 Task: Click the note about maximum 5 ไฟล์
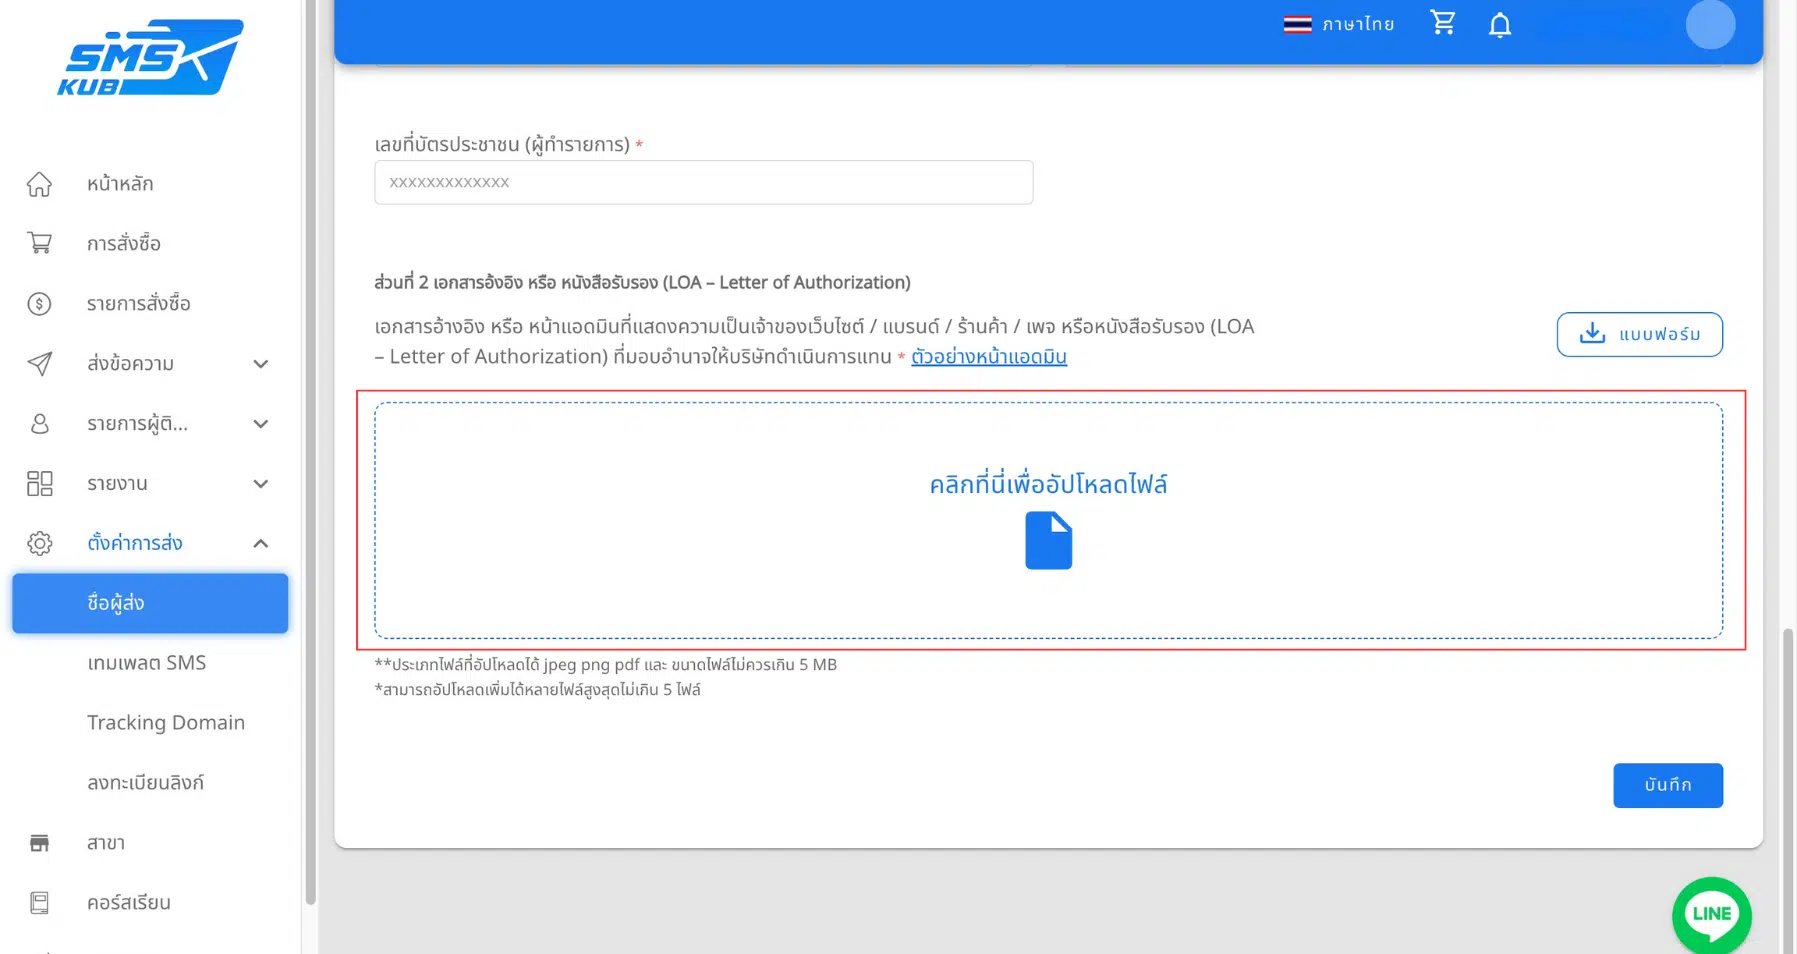click(x=537, y=690)
